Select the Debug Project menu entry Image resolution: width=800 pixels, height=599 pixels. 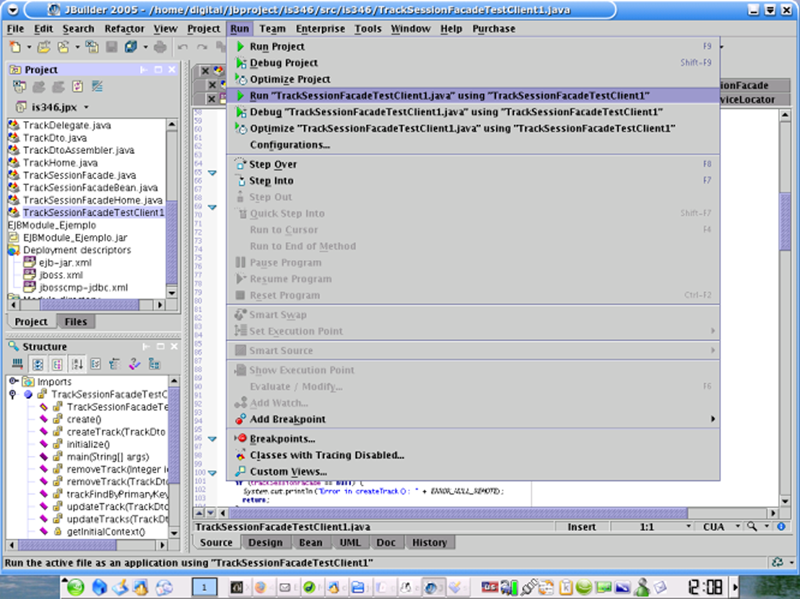tap(283, 63)
